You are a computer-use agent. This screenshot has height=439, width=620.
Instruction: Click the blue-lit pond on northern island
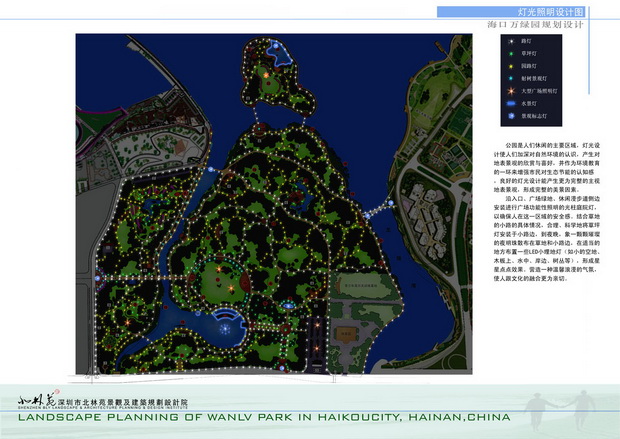(281, 55)
